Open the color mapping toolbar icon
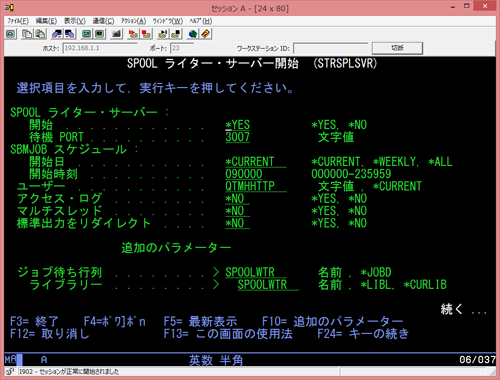This screenshot has width=500, height=380. point(99,34)
